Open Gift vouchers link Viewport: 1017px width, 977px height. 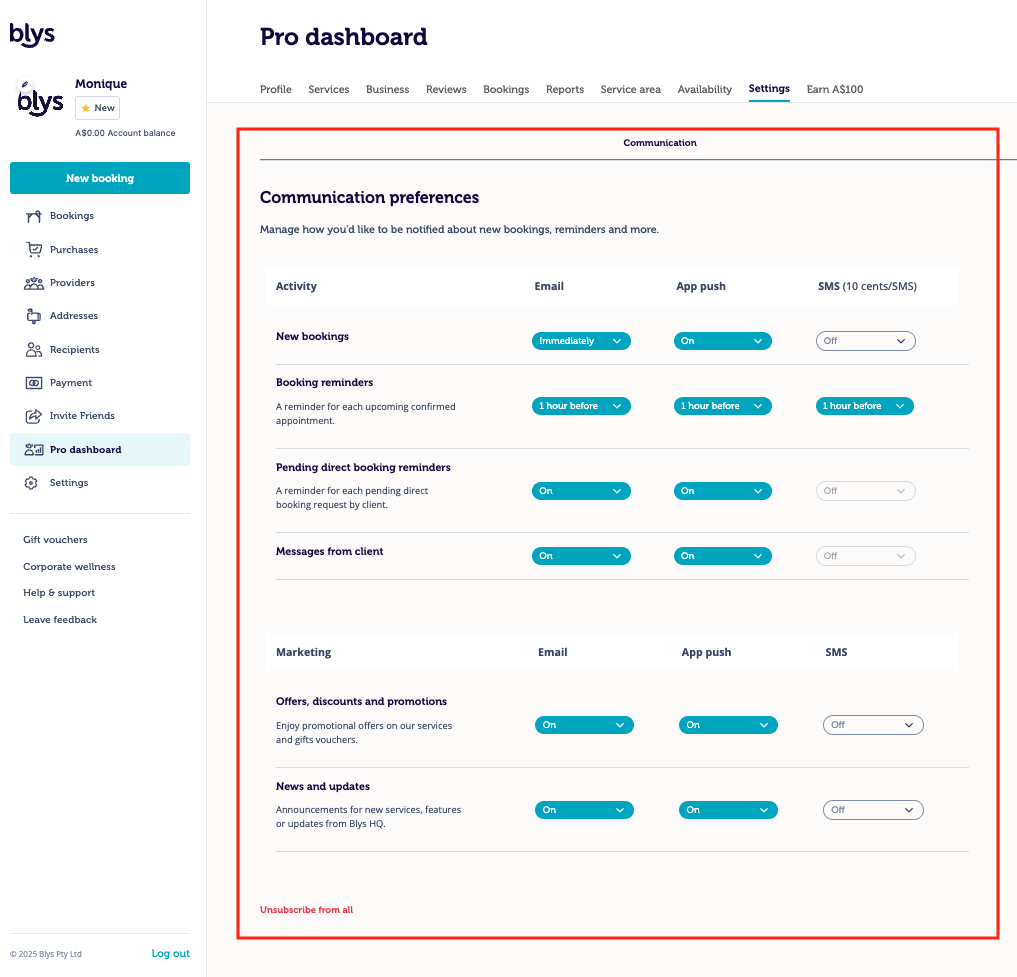(x=55, y=540)
